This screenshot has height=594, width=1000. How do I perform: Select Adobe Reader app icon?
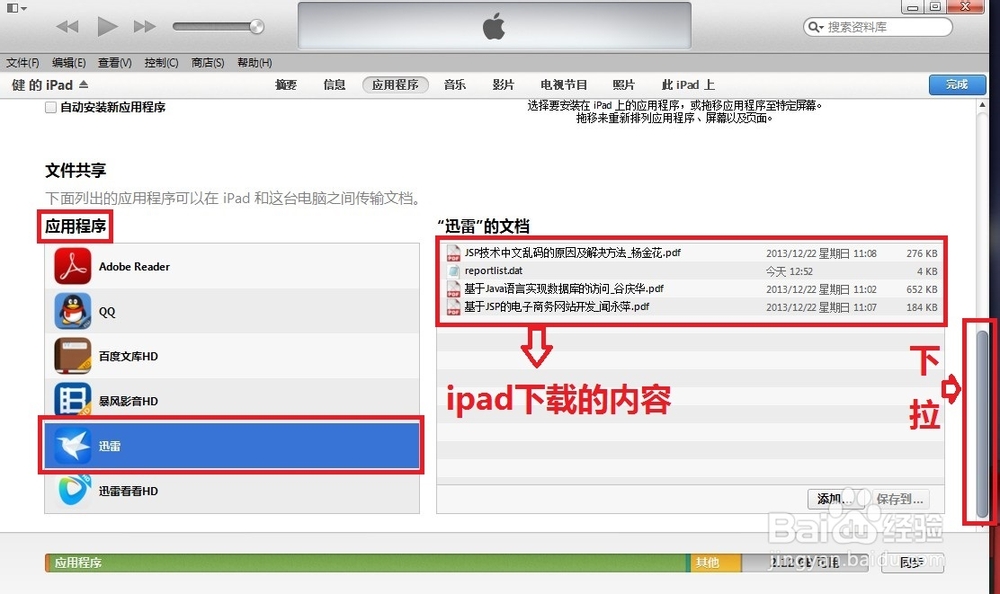click(73, 266)
